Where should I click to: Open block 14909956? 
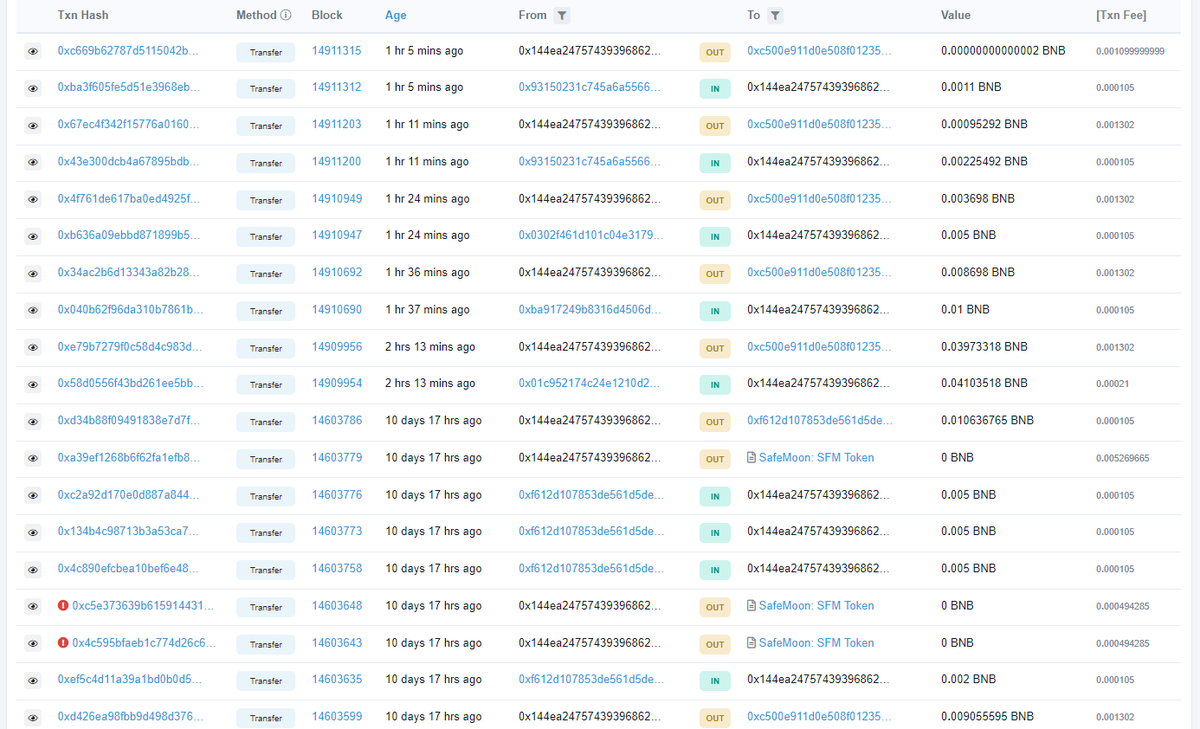337,346
